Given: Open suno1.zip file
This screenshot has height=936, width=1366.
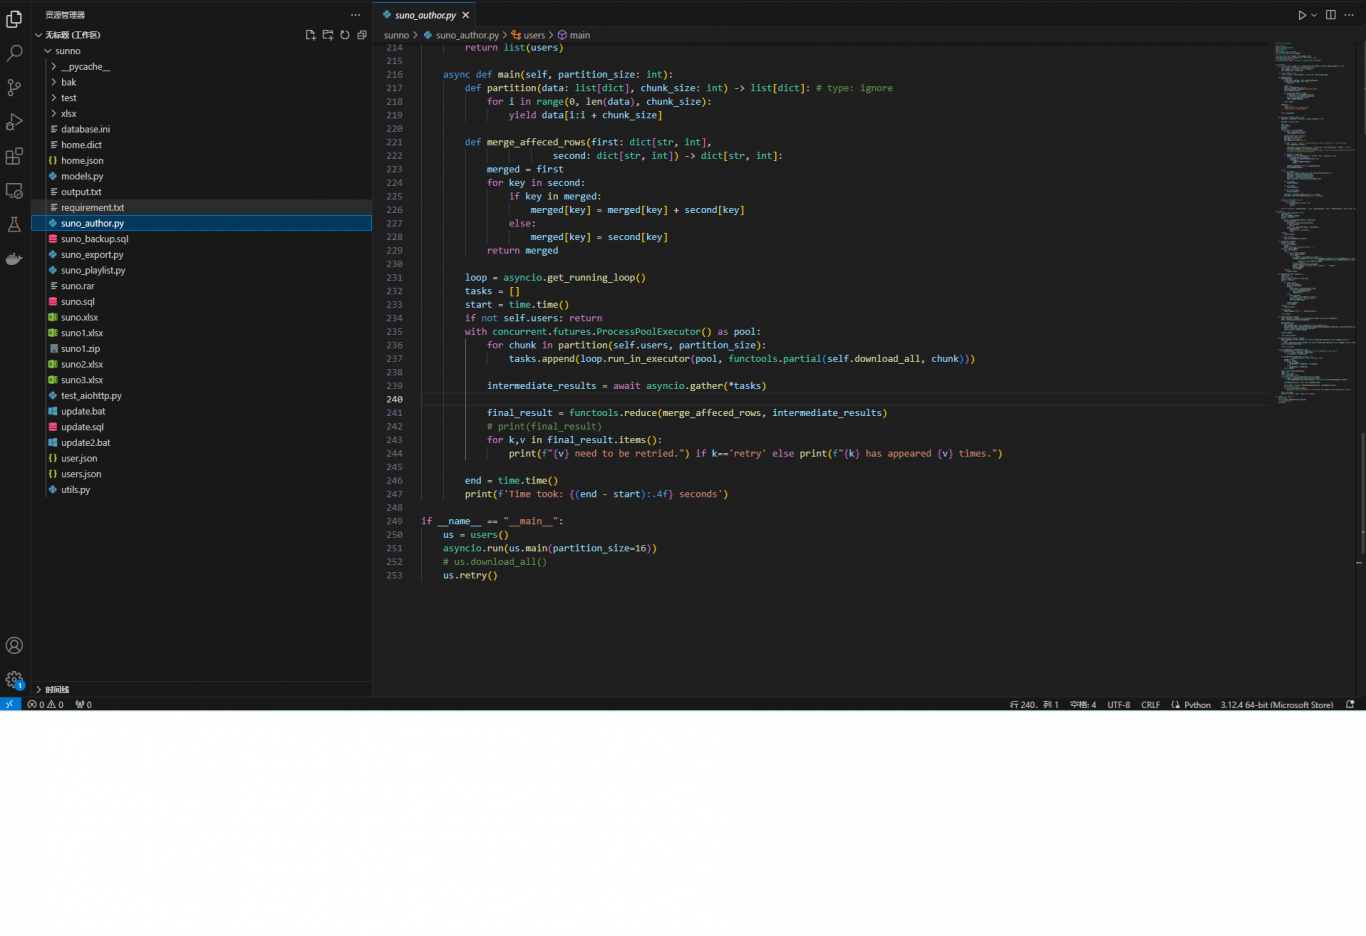Looking at the screenshot, I should click(201, 348).
